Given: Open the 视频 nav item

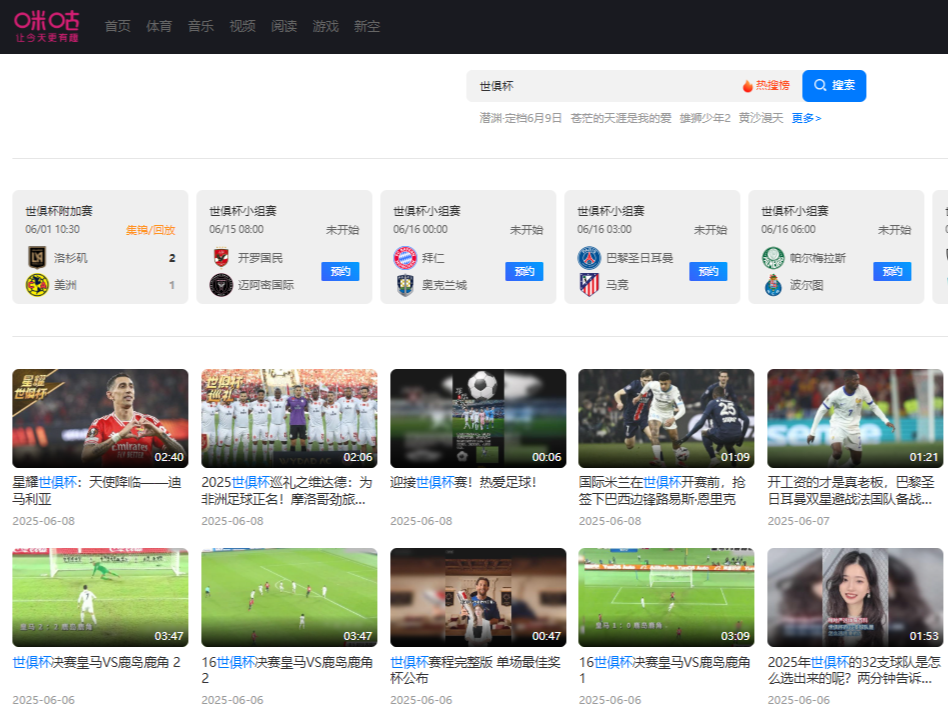Looking at the screenshot, I should pyautogui.click(x=242, y=26).
